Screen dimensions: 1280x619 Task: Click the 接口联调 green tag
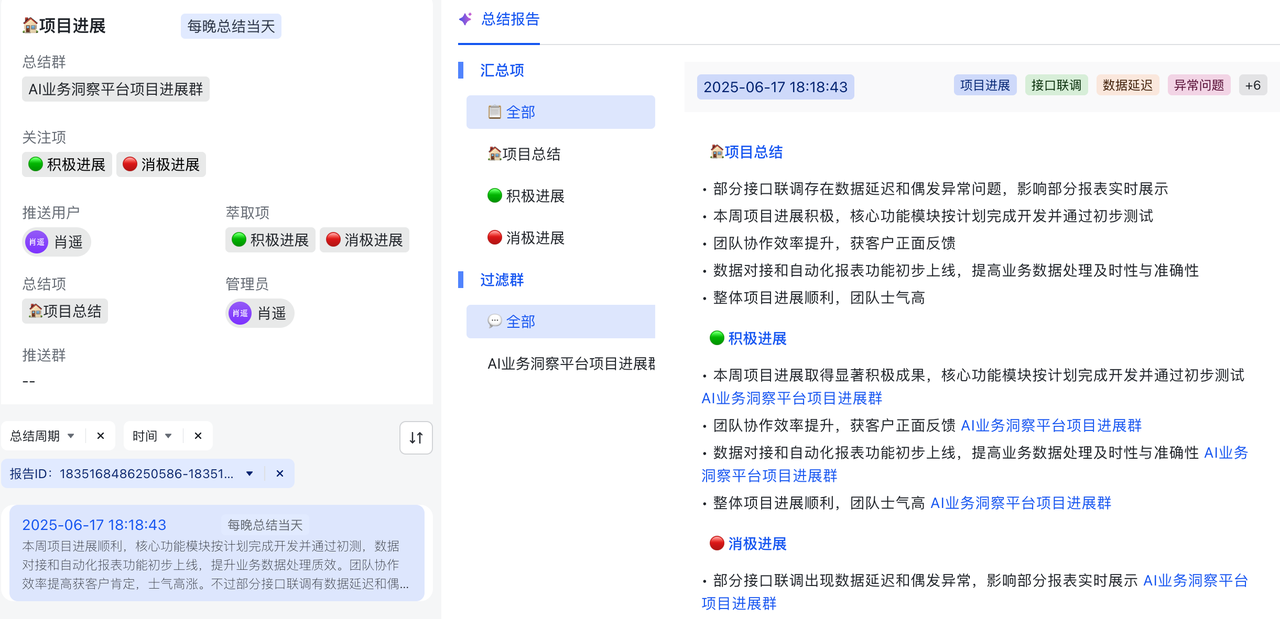click(x=1056, y=86)
